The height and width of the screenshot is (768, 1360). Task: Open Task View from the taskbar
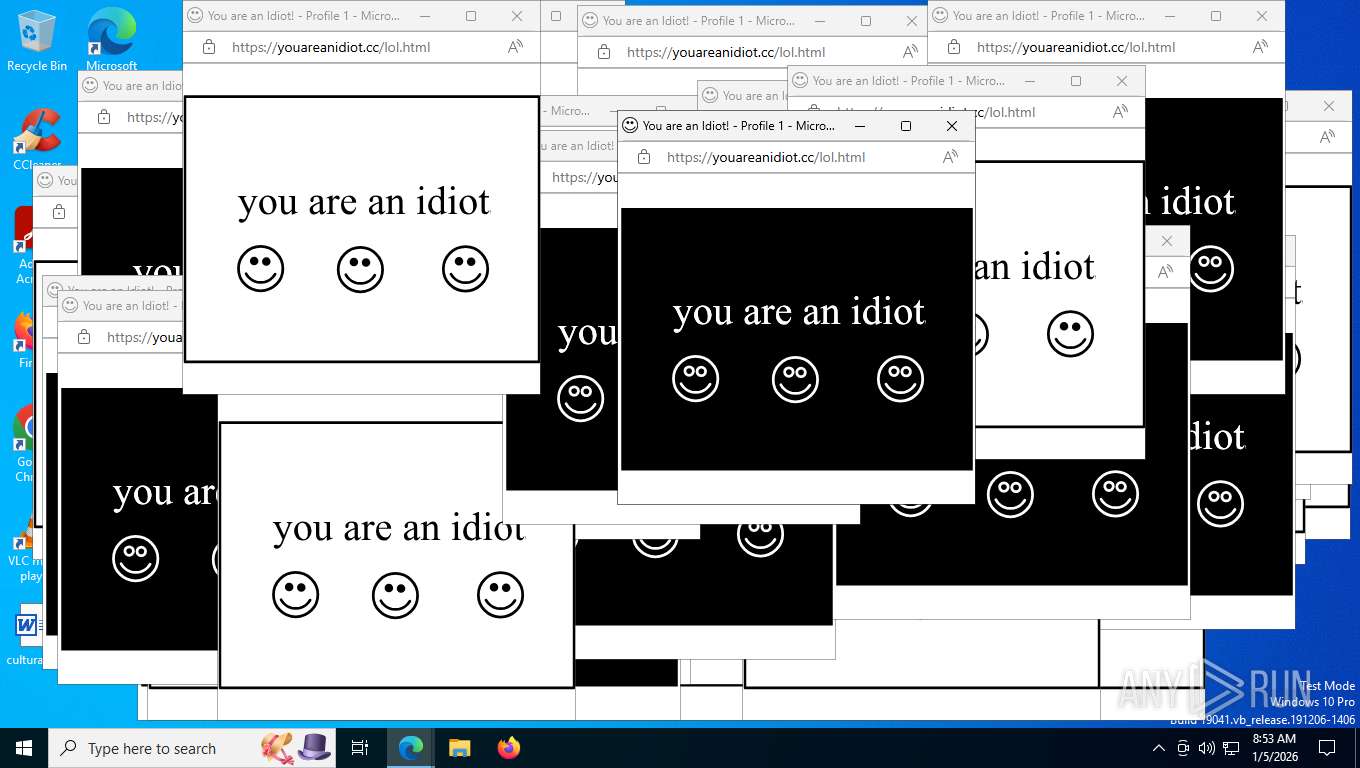point(360,748)
